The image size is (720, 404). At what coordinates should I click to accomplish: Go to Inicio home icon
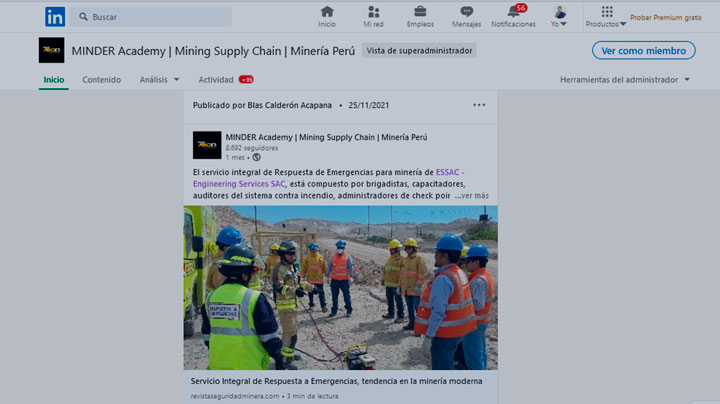[x=327, y=12]
